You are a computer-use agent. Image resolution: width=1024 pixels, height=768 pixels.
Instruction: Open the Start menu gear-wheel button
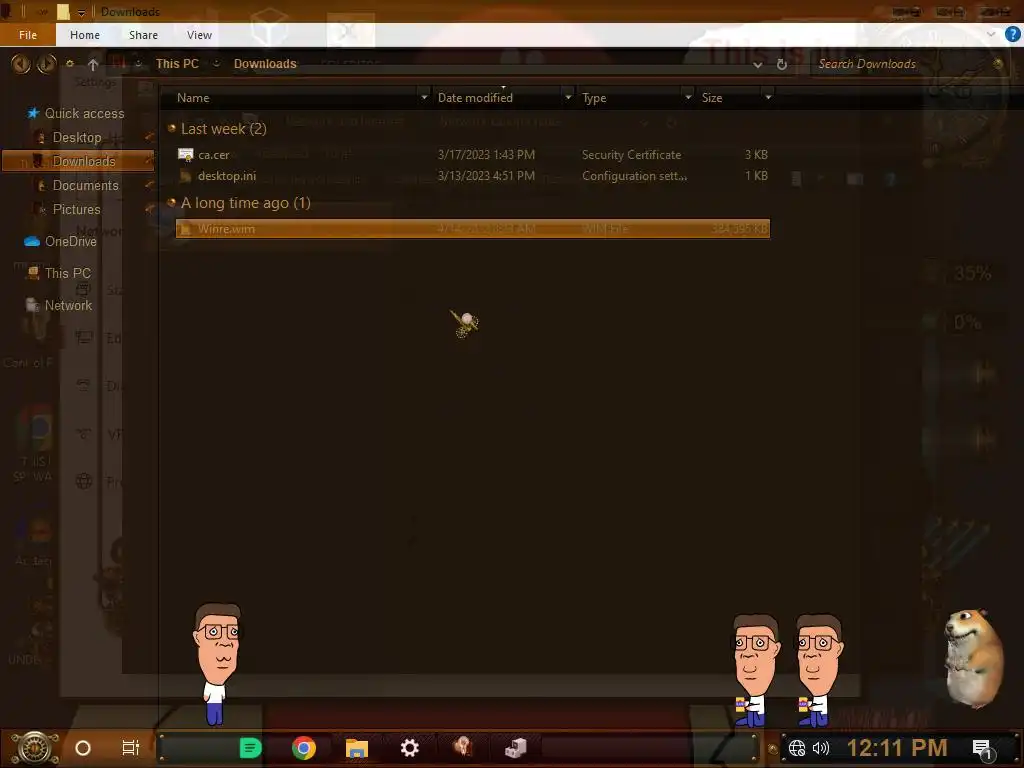pyautogui.click(x=35, y=748)
